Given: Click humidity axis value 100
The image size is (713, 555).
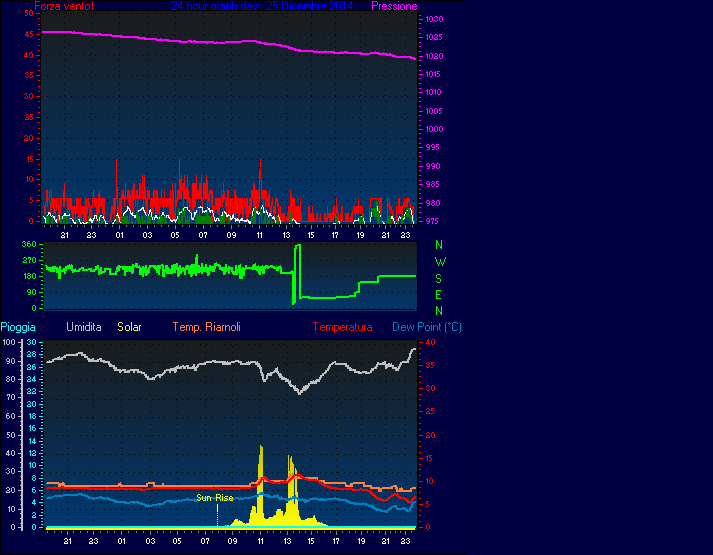Looking at the screenshot, I should pyautogui.click(x=10, y=342).
